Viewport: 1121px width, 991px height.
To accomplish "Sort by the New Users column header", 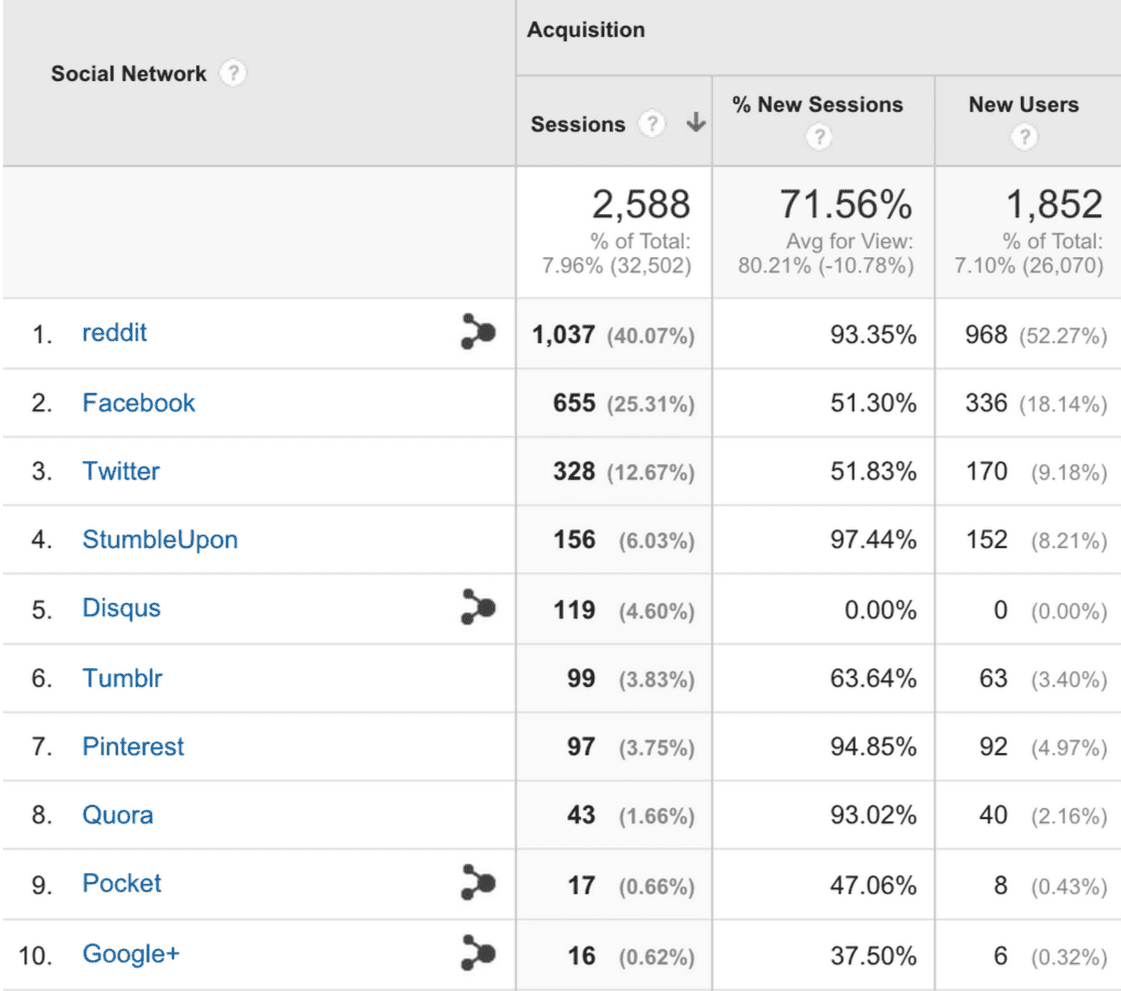I will (x=1024, y=104).
